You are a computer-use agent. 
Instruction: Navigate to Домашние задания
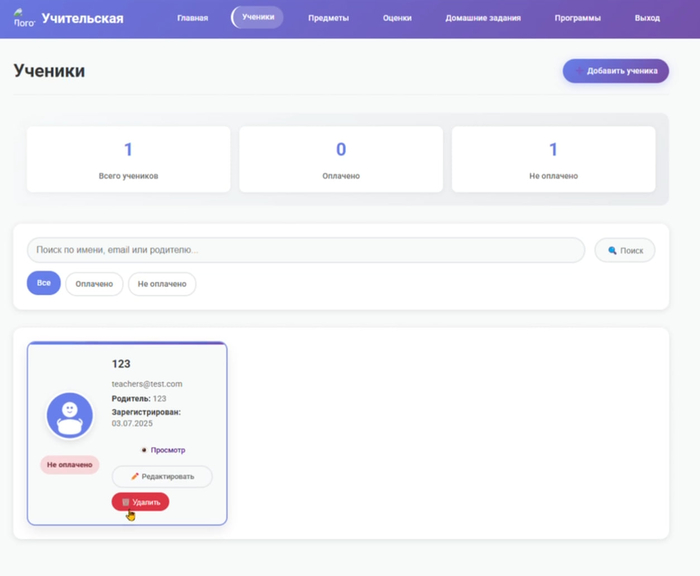(483, 18)
